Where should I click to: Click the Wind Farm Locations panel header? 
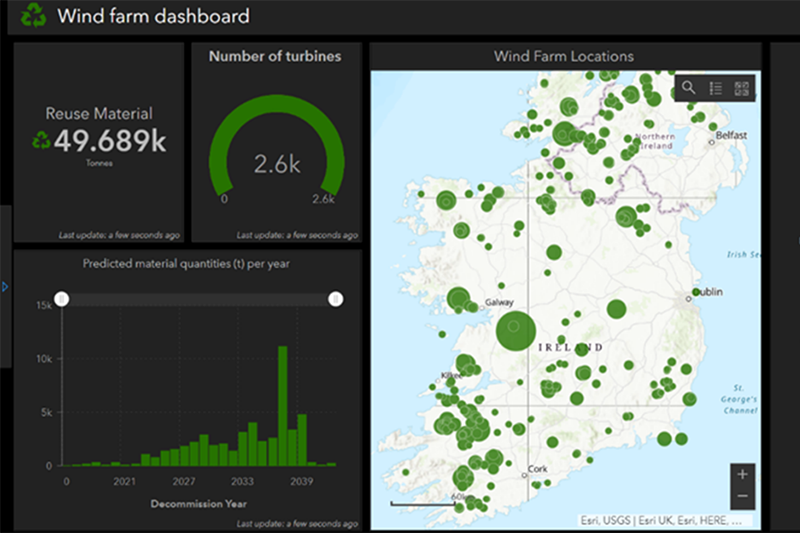564,56
